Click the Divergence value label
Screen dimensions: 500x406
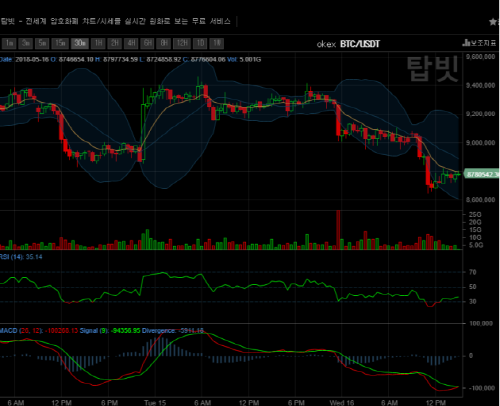click(173, 331)
